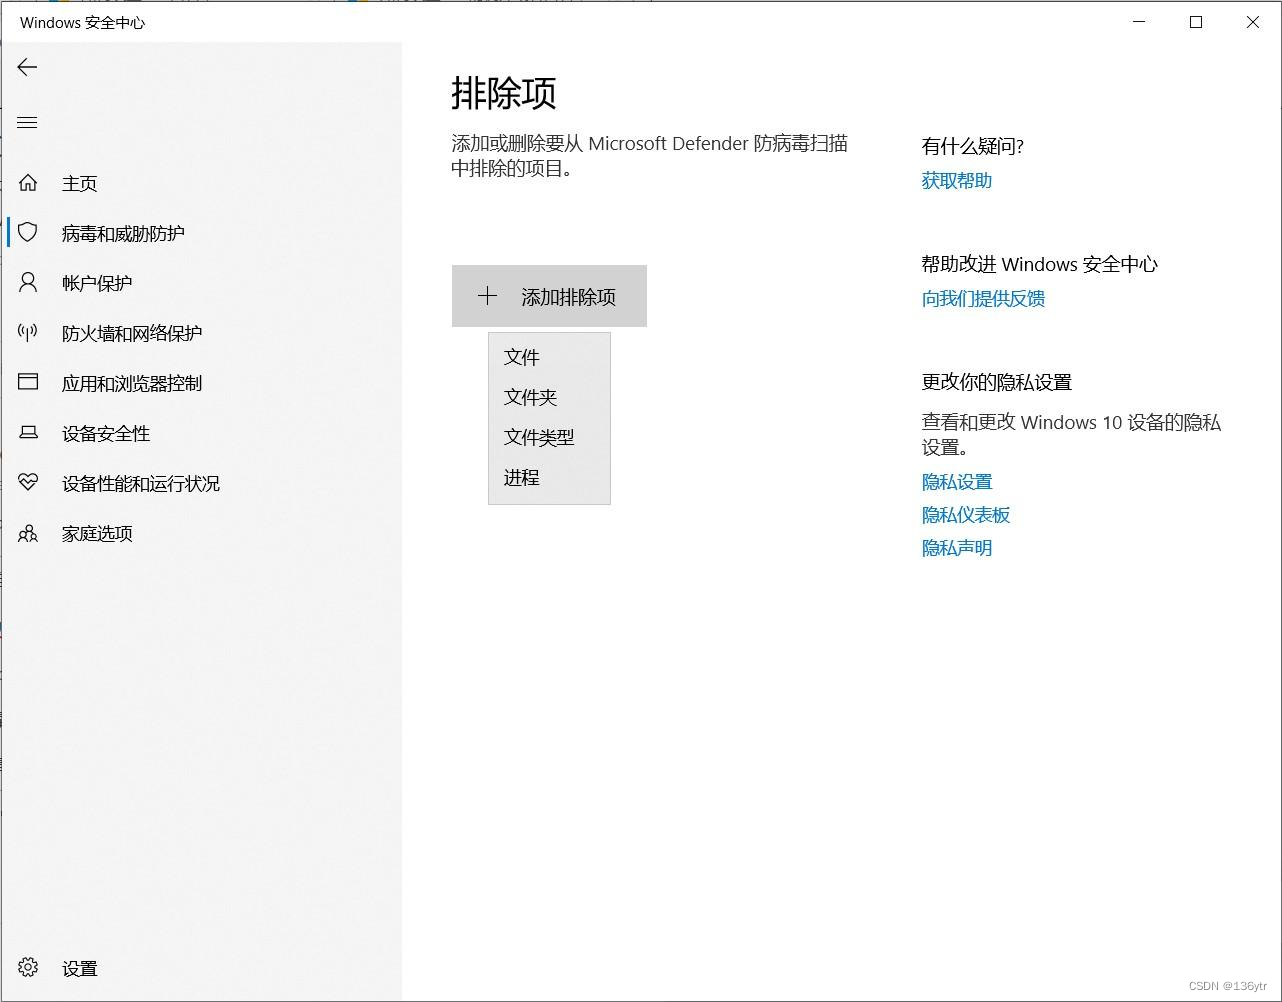Open 设备性能和运行状况
This screenshot has height=1002, width=1282.
pos(201,483)
